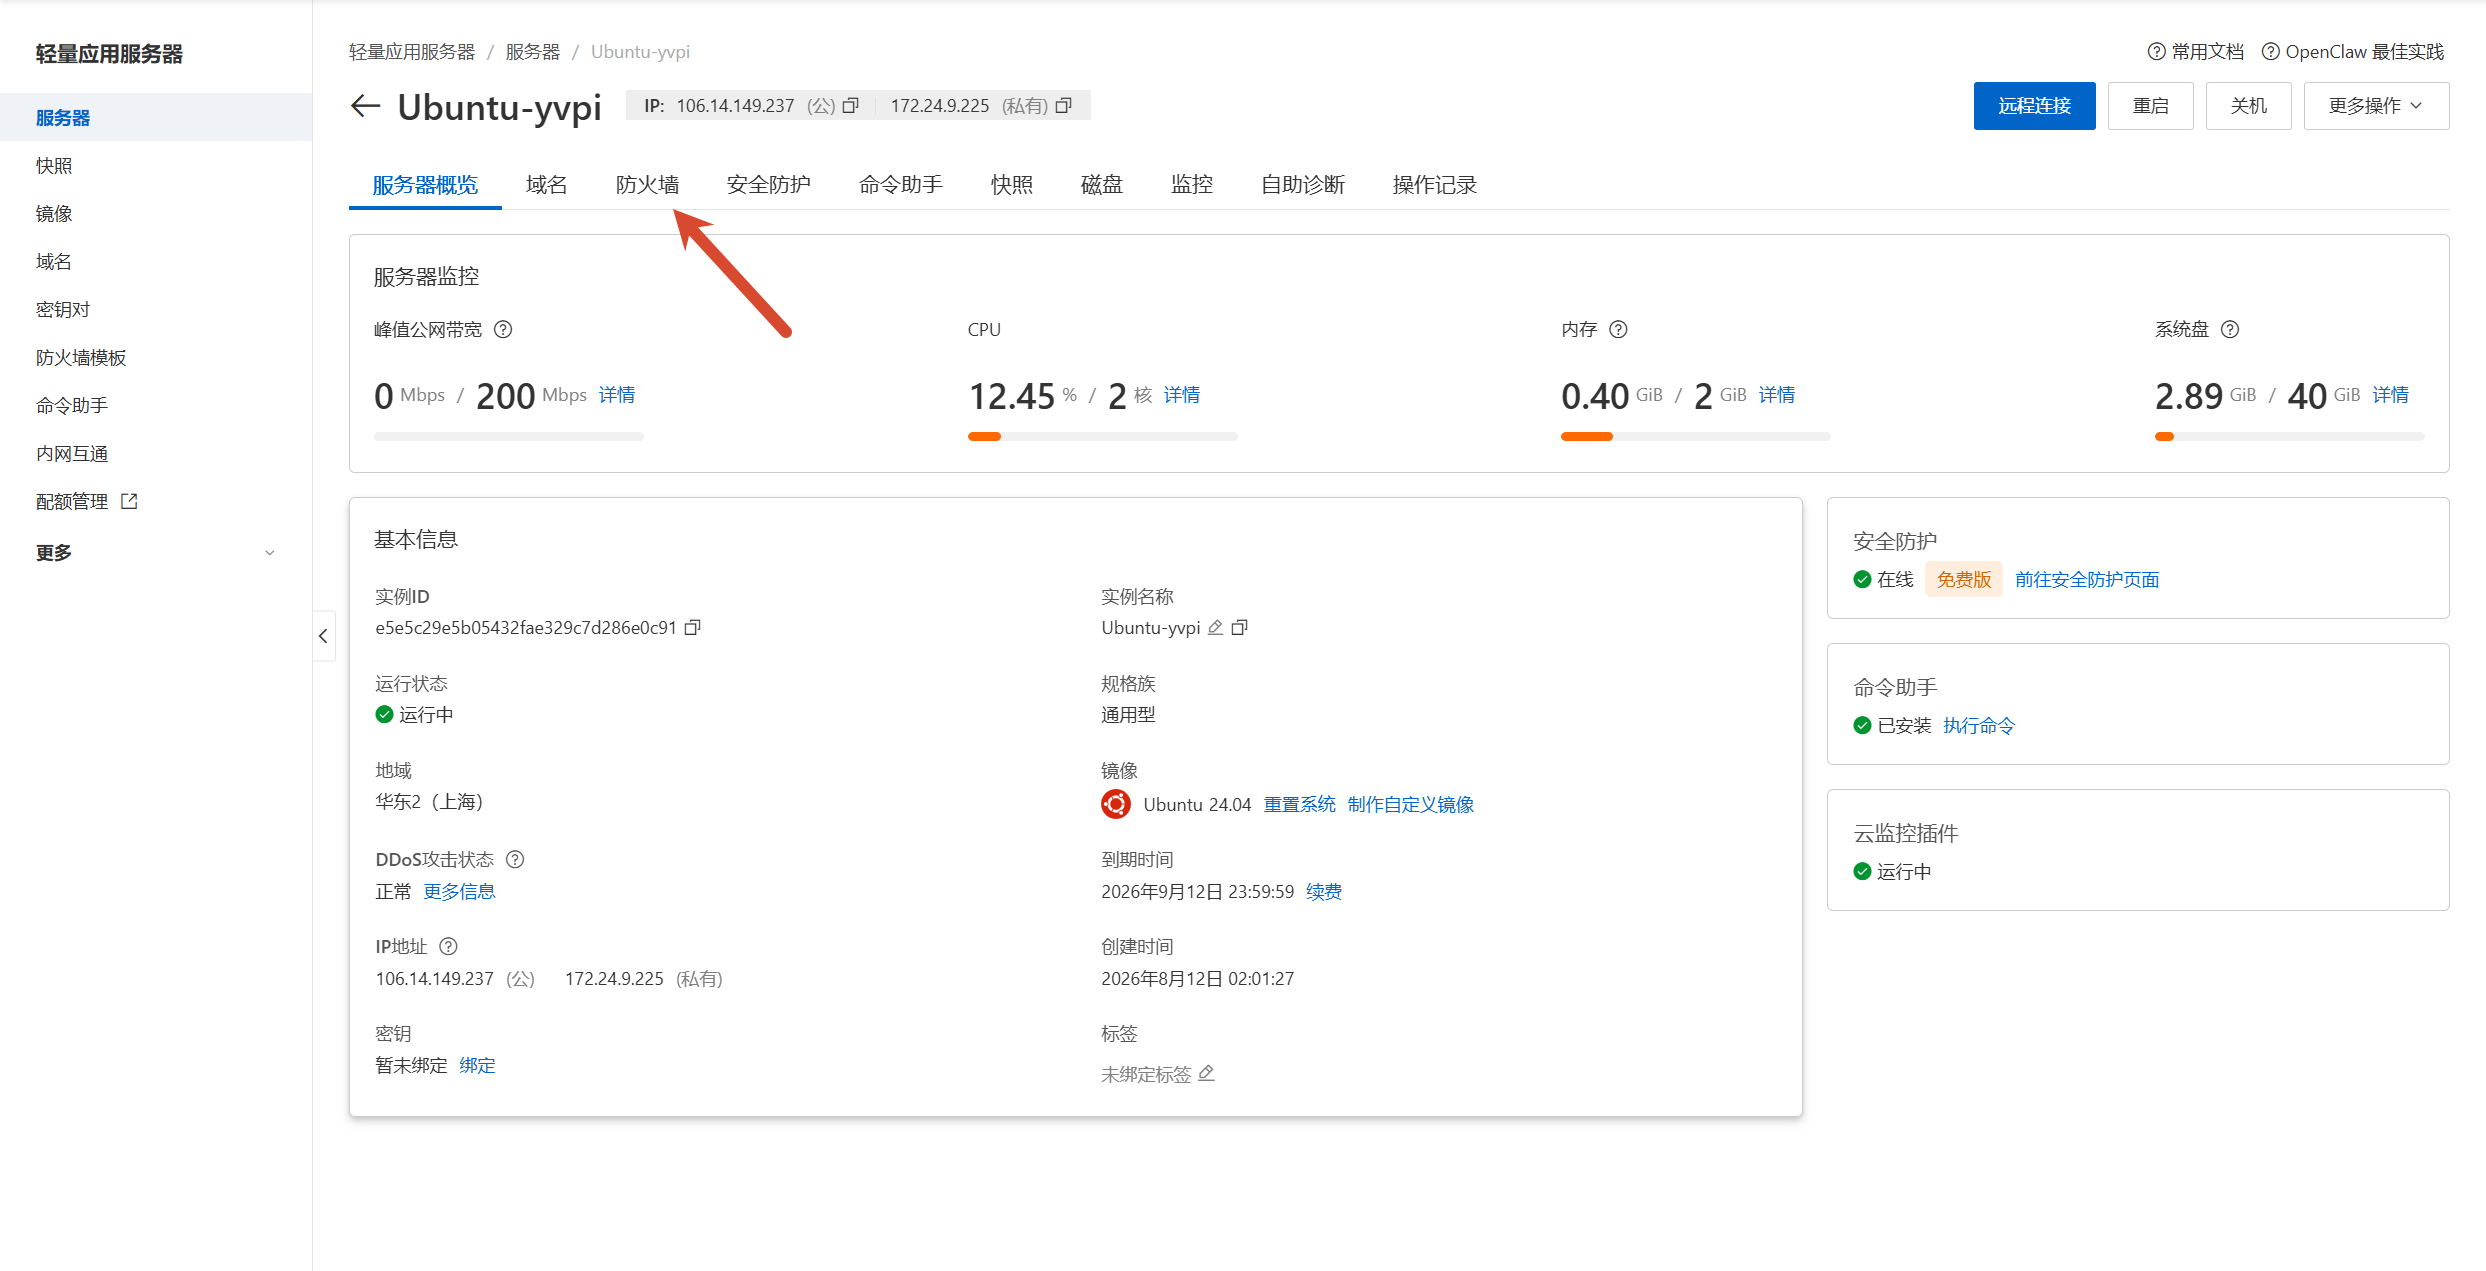Edit the 未绑定标签 tags
This screenshot has width=2486, height=1271.
[x=1207, y=1073]
